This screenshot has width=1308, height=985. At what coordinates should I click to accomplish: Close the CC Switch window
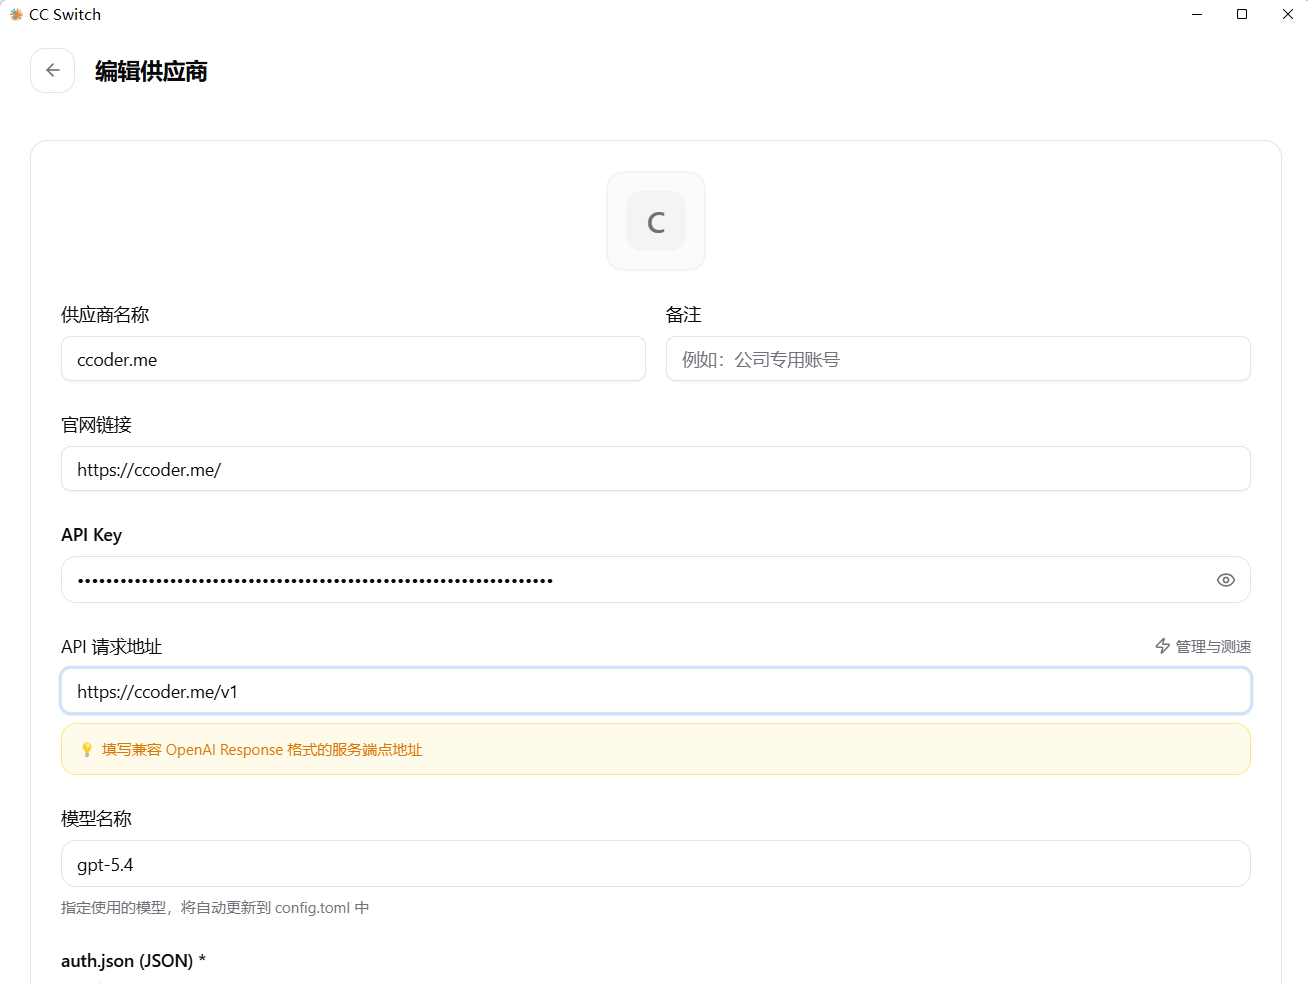coord(1287,15)
